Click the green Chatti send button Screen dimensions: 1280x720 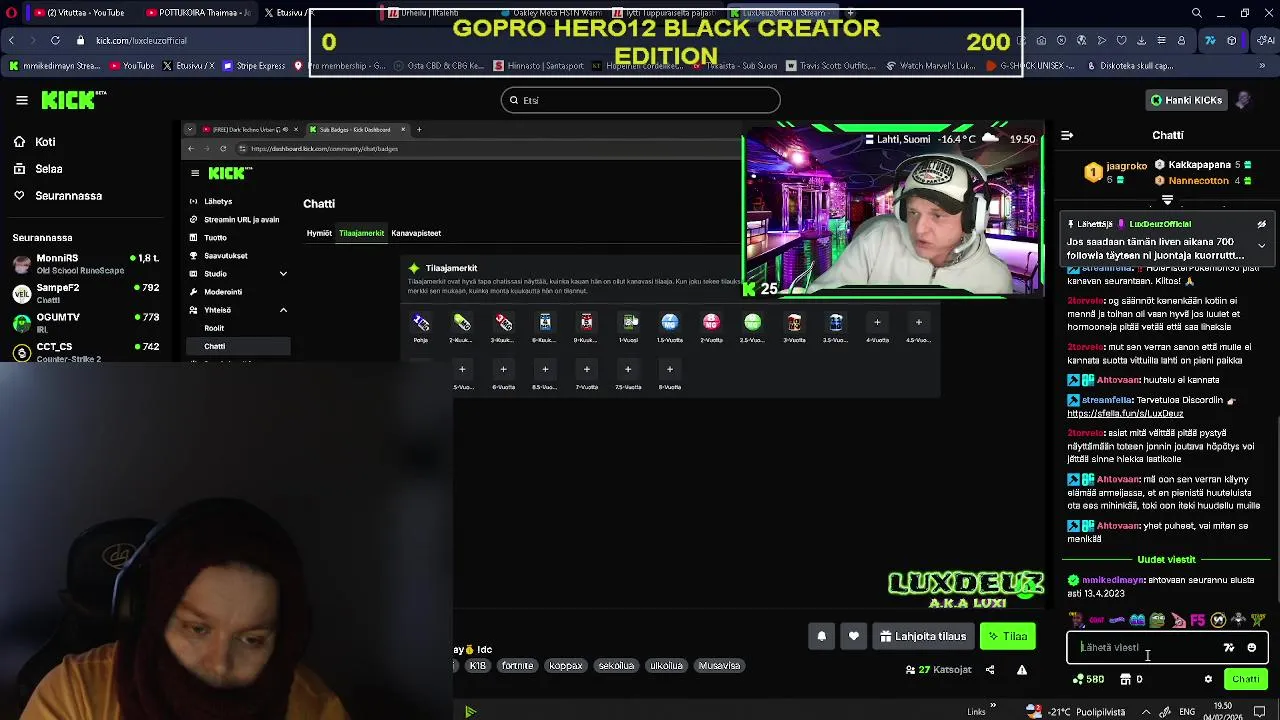click(x=1246, y=679)
